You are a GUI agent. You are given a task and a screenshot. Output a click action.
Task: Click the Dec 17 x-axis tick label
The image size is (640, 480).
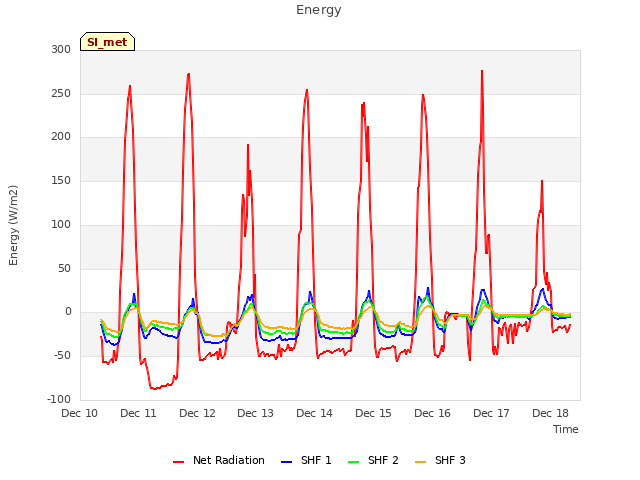[x=491, y=413]
